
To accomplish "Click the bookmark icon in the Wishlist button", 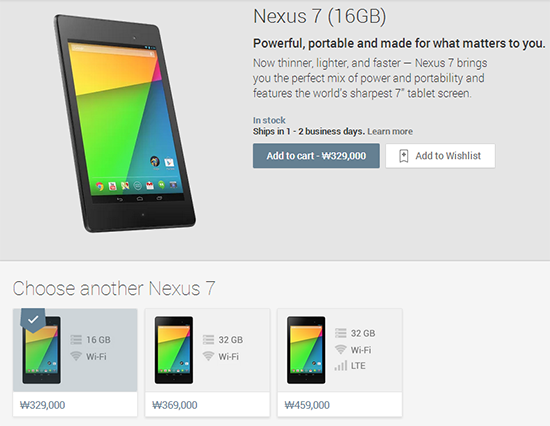I will (x=404, y=156).
